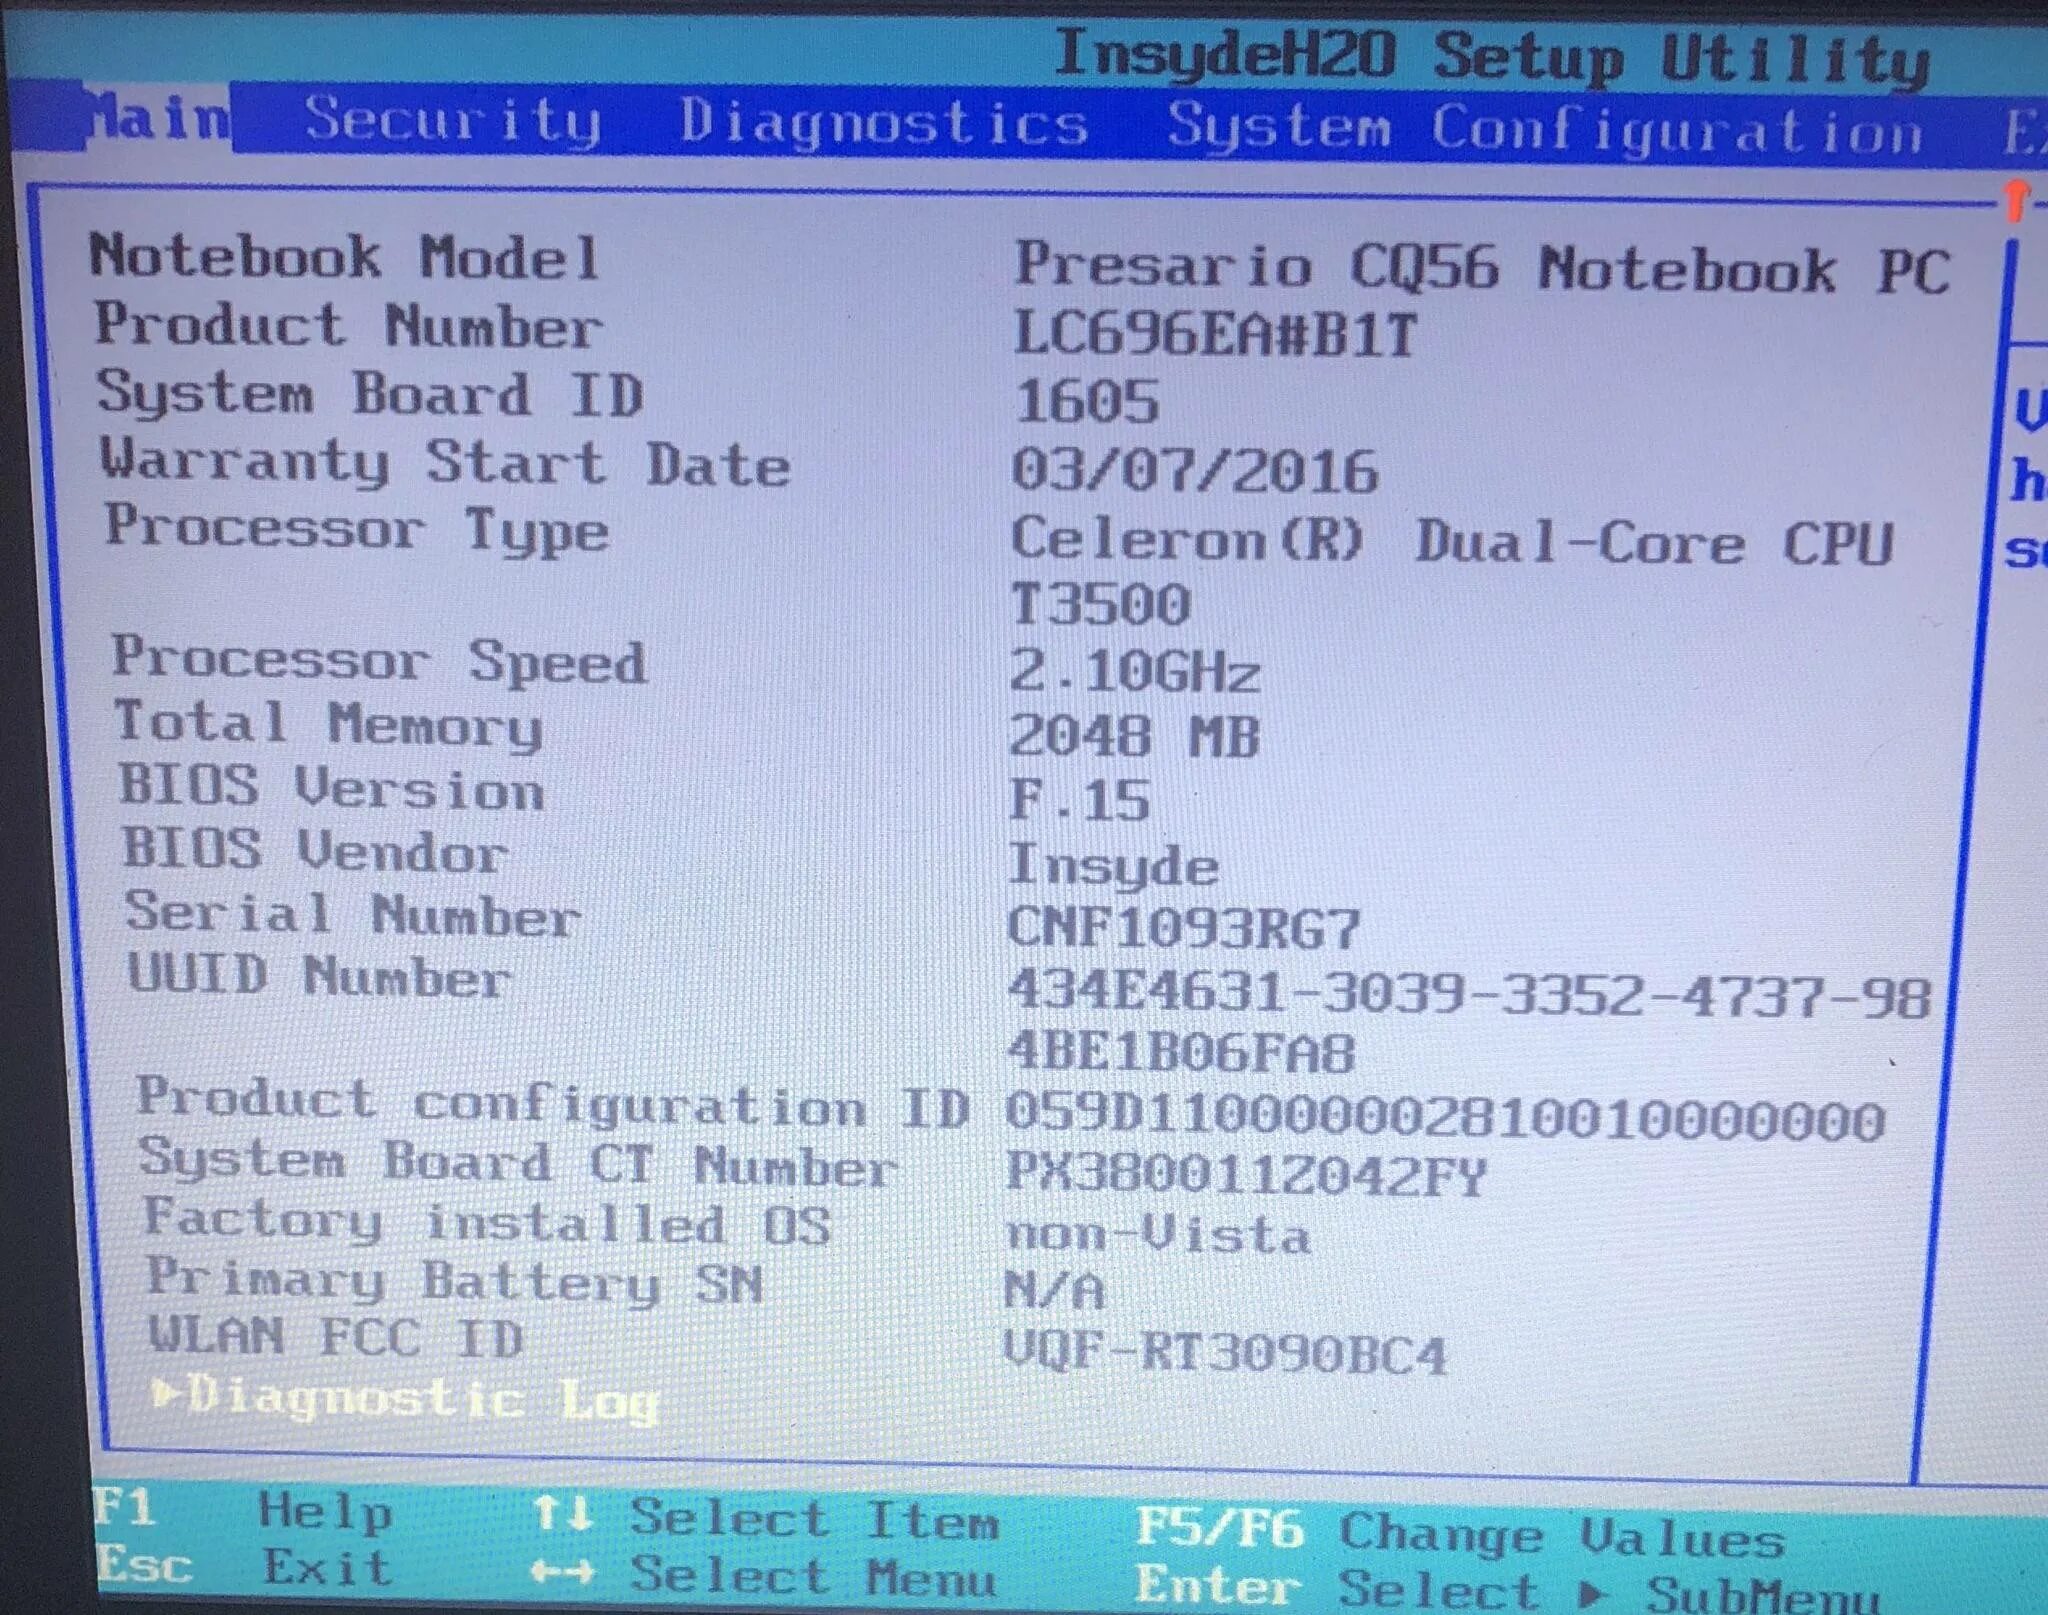Open the Diagnostics tab
The image size is (2048, 1615).
884,124
